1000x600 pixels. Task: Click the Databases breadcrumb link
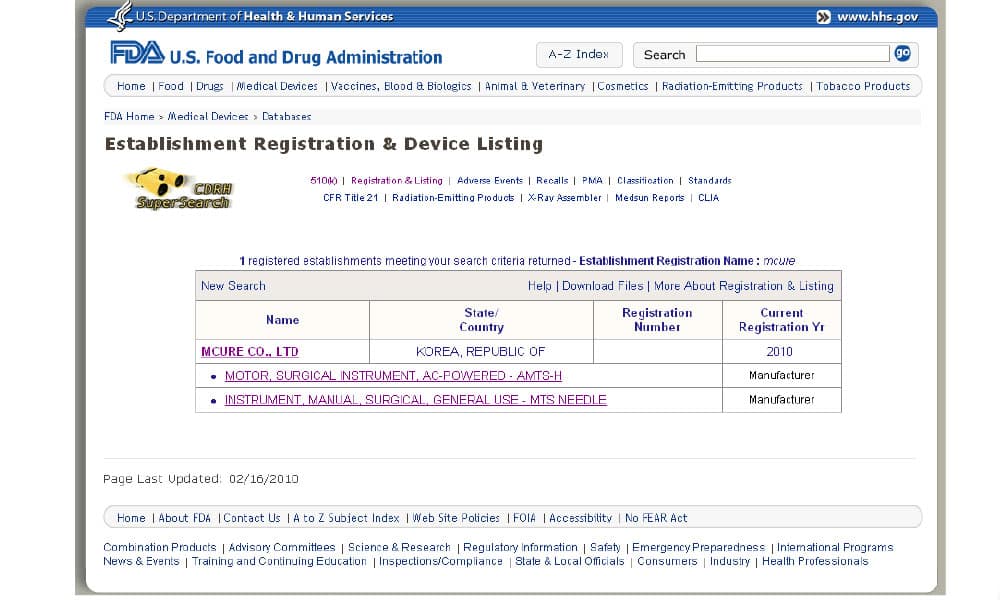click(x=286, y=117)
